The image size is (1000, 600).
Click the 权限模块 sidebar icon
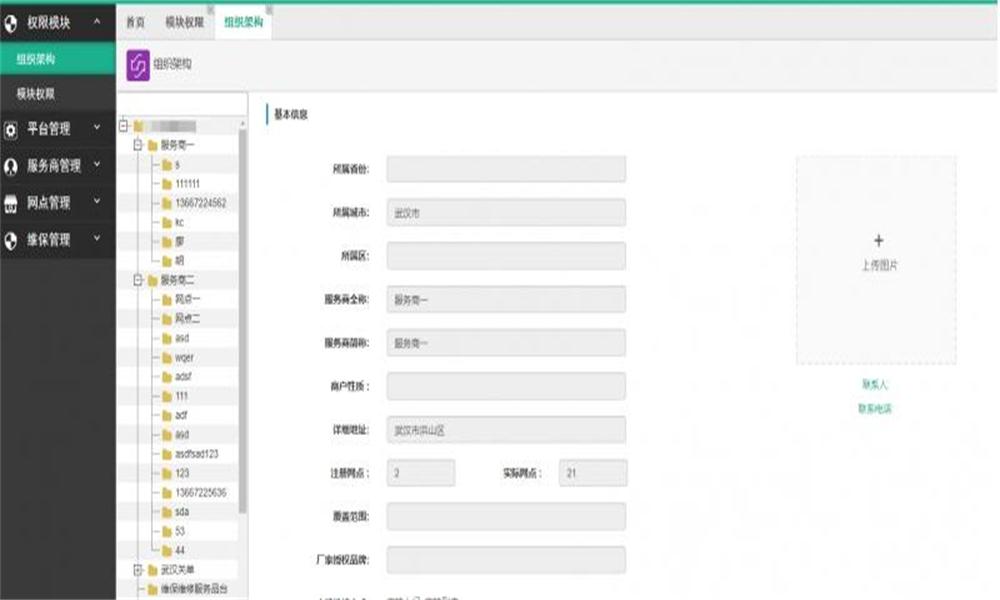[11, 21]
